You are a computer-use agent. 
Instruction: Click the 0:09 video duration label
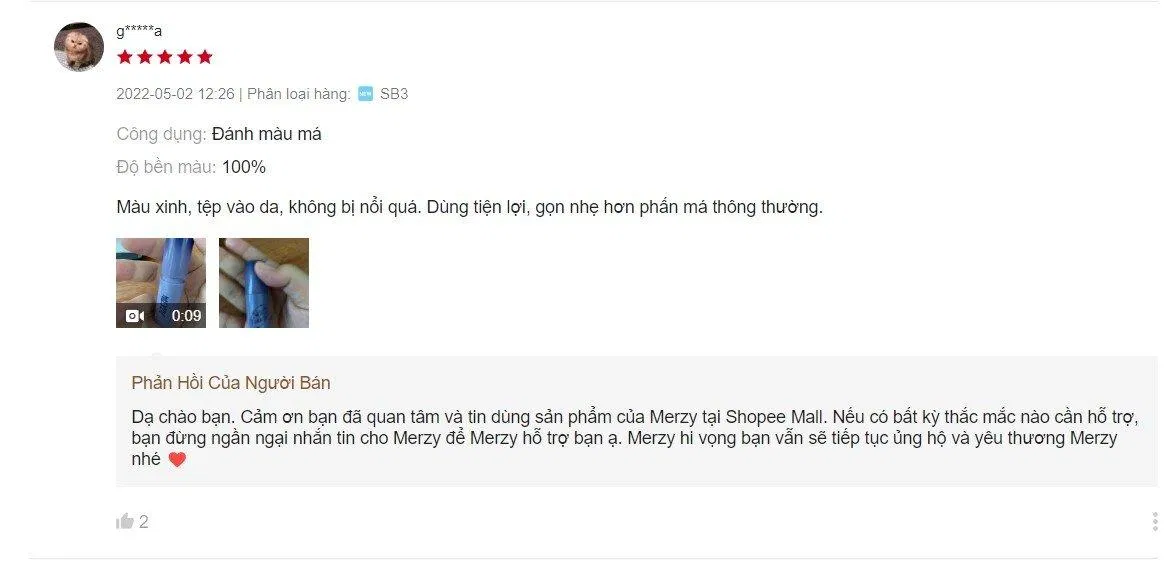[187, 316]
